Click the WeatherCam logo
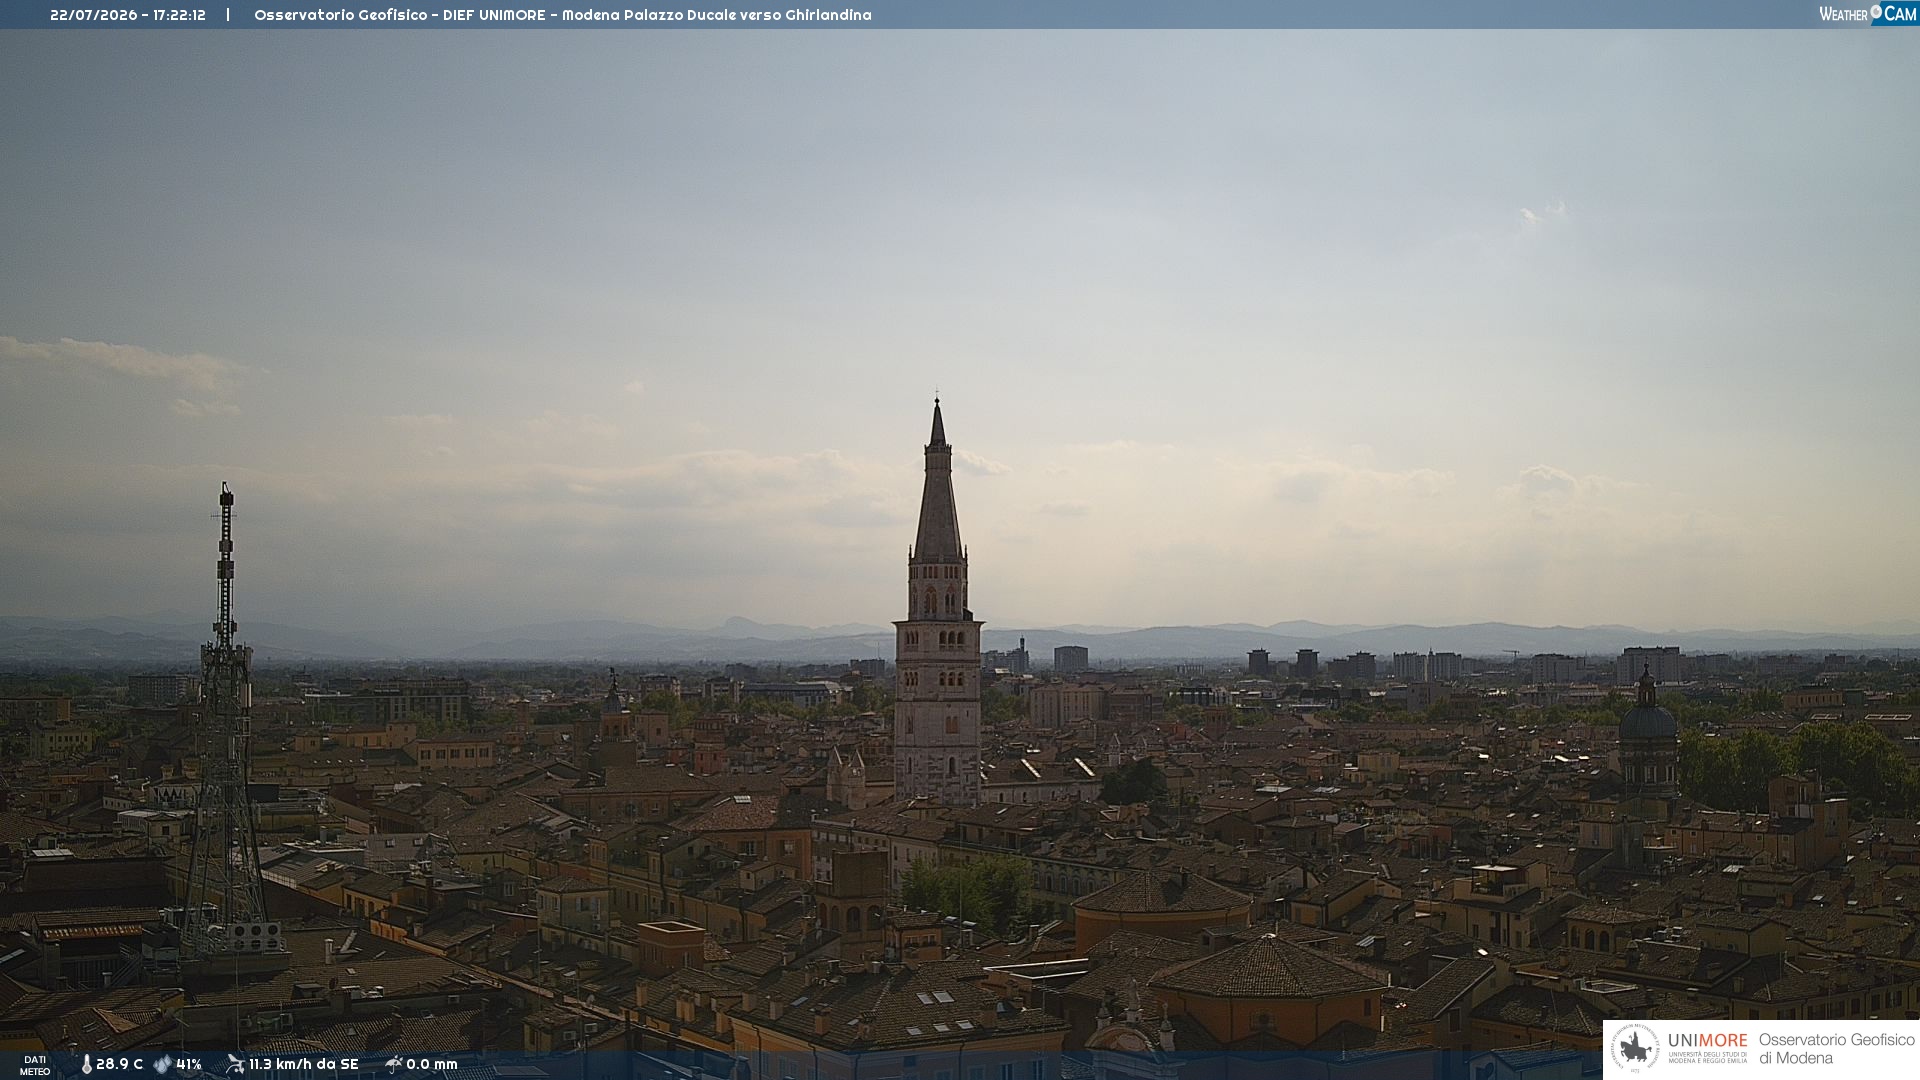This screenshot has height=1080, width=1920. click(1868, 14)
